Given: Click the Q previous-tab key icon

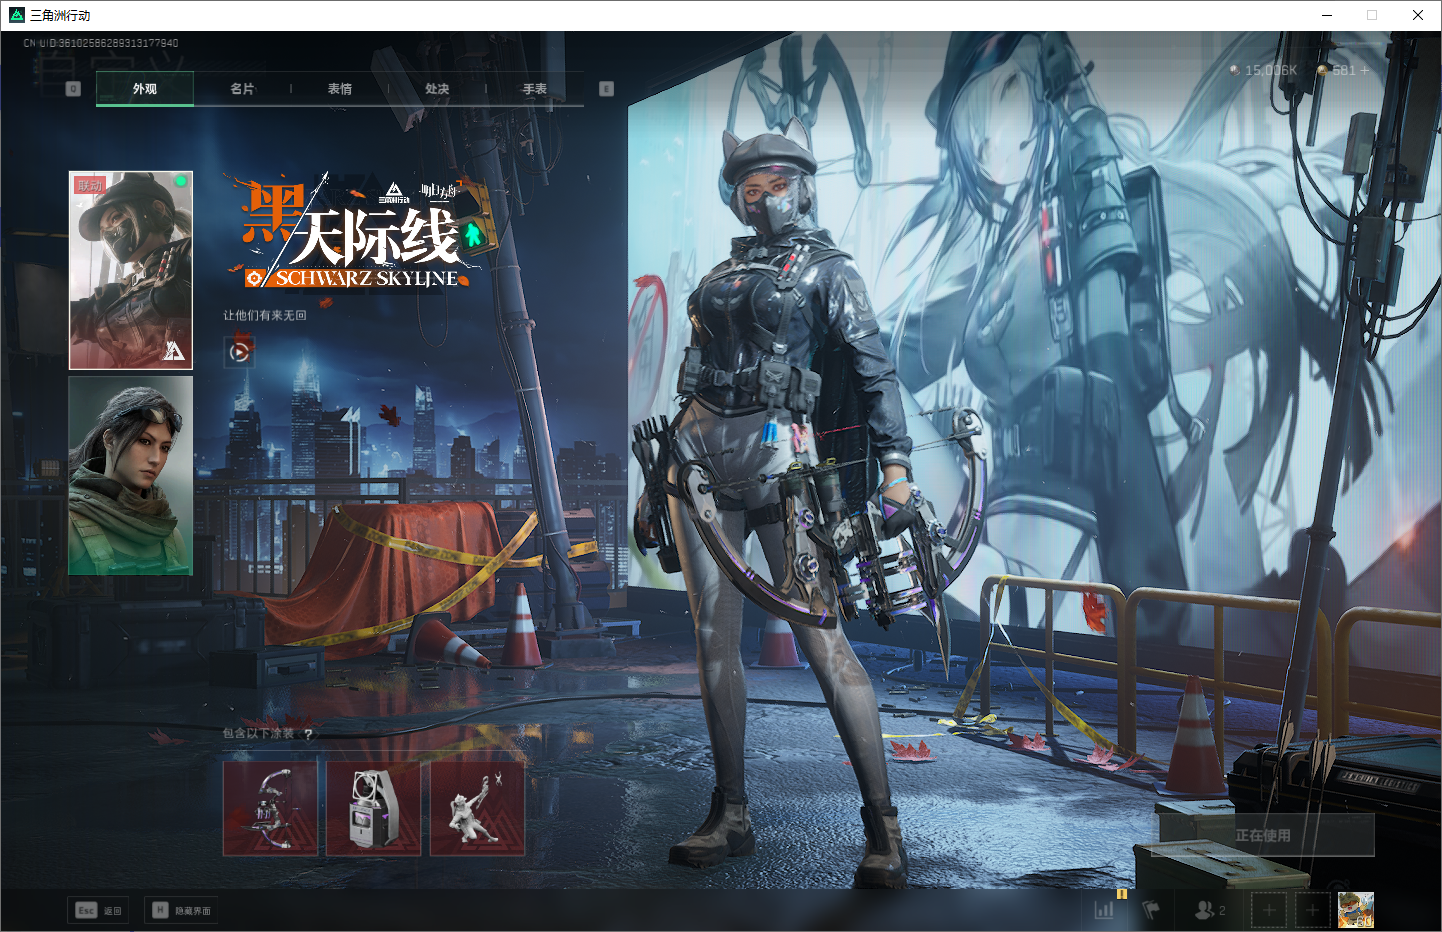Looking at the screenshot, I should pyautogui.click(x=73, y=89).
